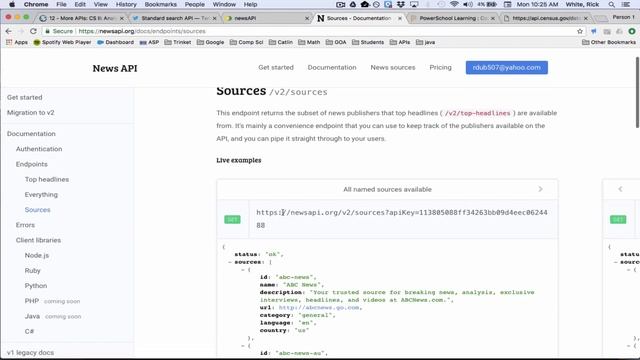Close the newsAPI tab

(x=307, y=18)
